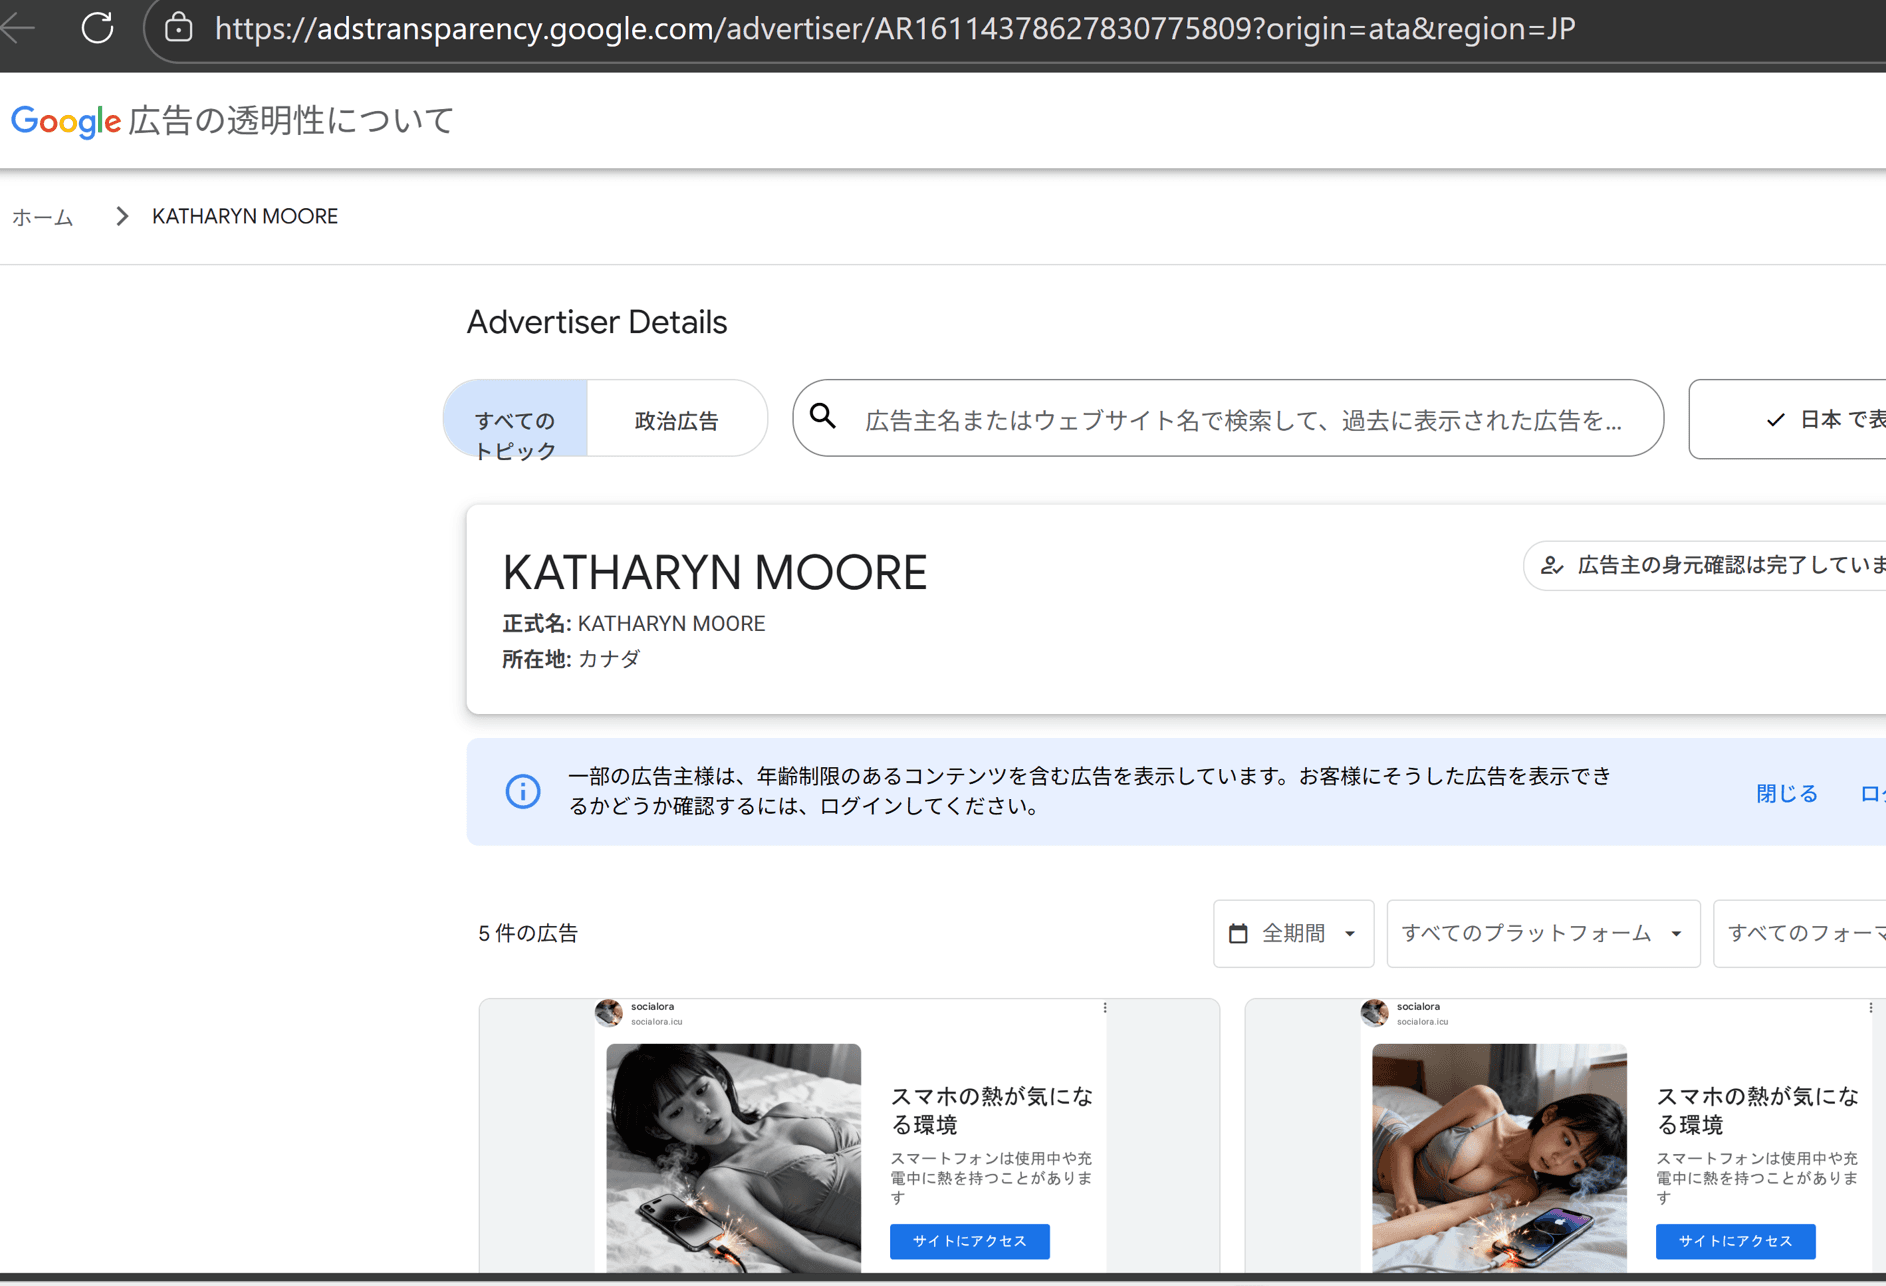Select the すべてのトピック tab
The image size is (1886, 1286).
[515, 419]
